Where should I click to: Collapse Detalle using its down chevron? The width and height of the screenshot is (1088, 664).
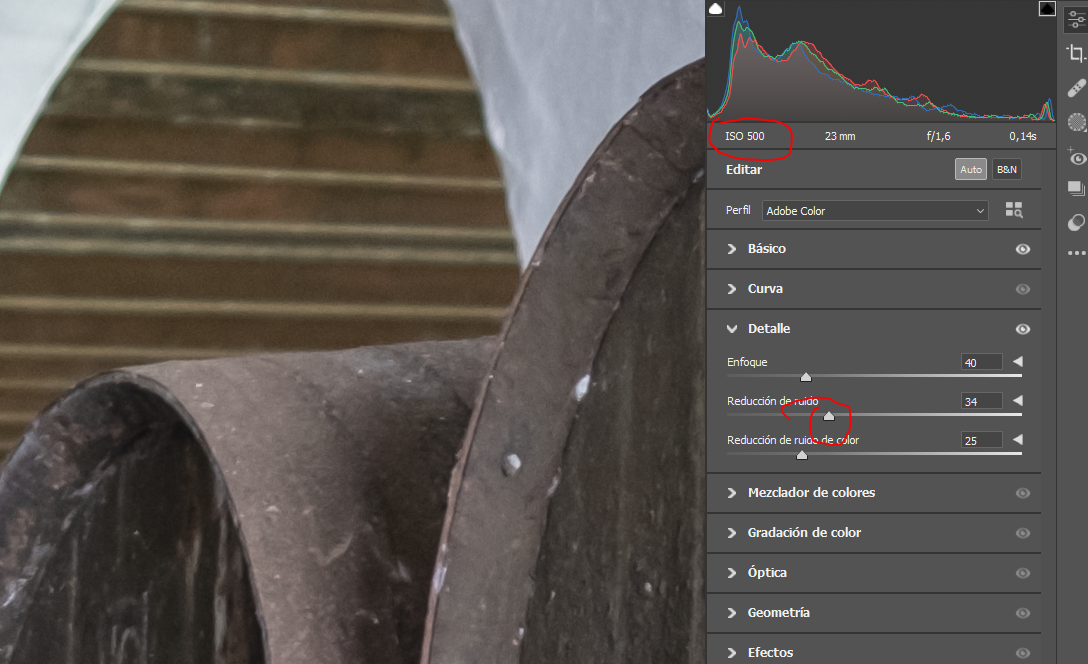click(x=731, y=329)
